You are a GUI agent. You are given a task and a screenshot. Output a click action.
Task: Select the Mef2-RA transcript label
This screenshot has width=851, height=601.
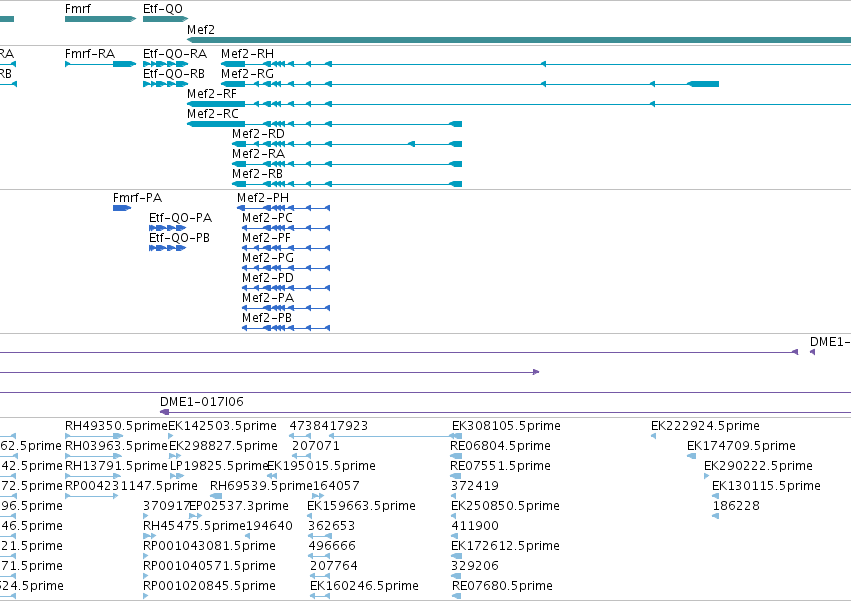click(x=258, y=154)
